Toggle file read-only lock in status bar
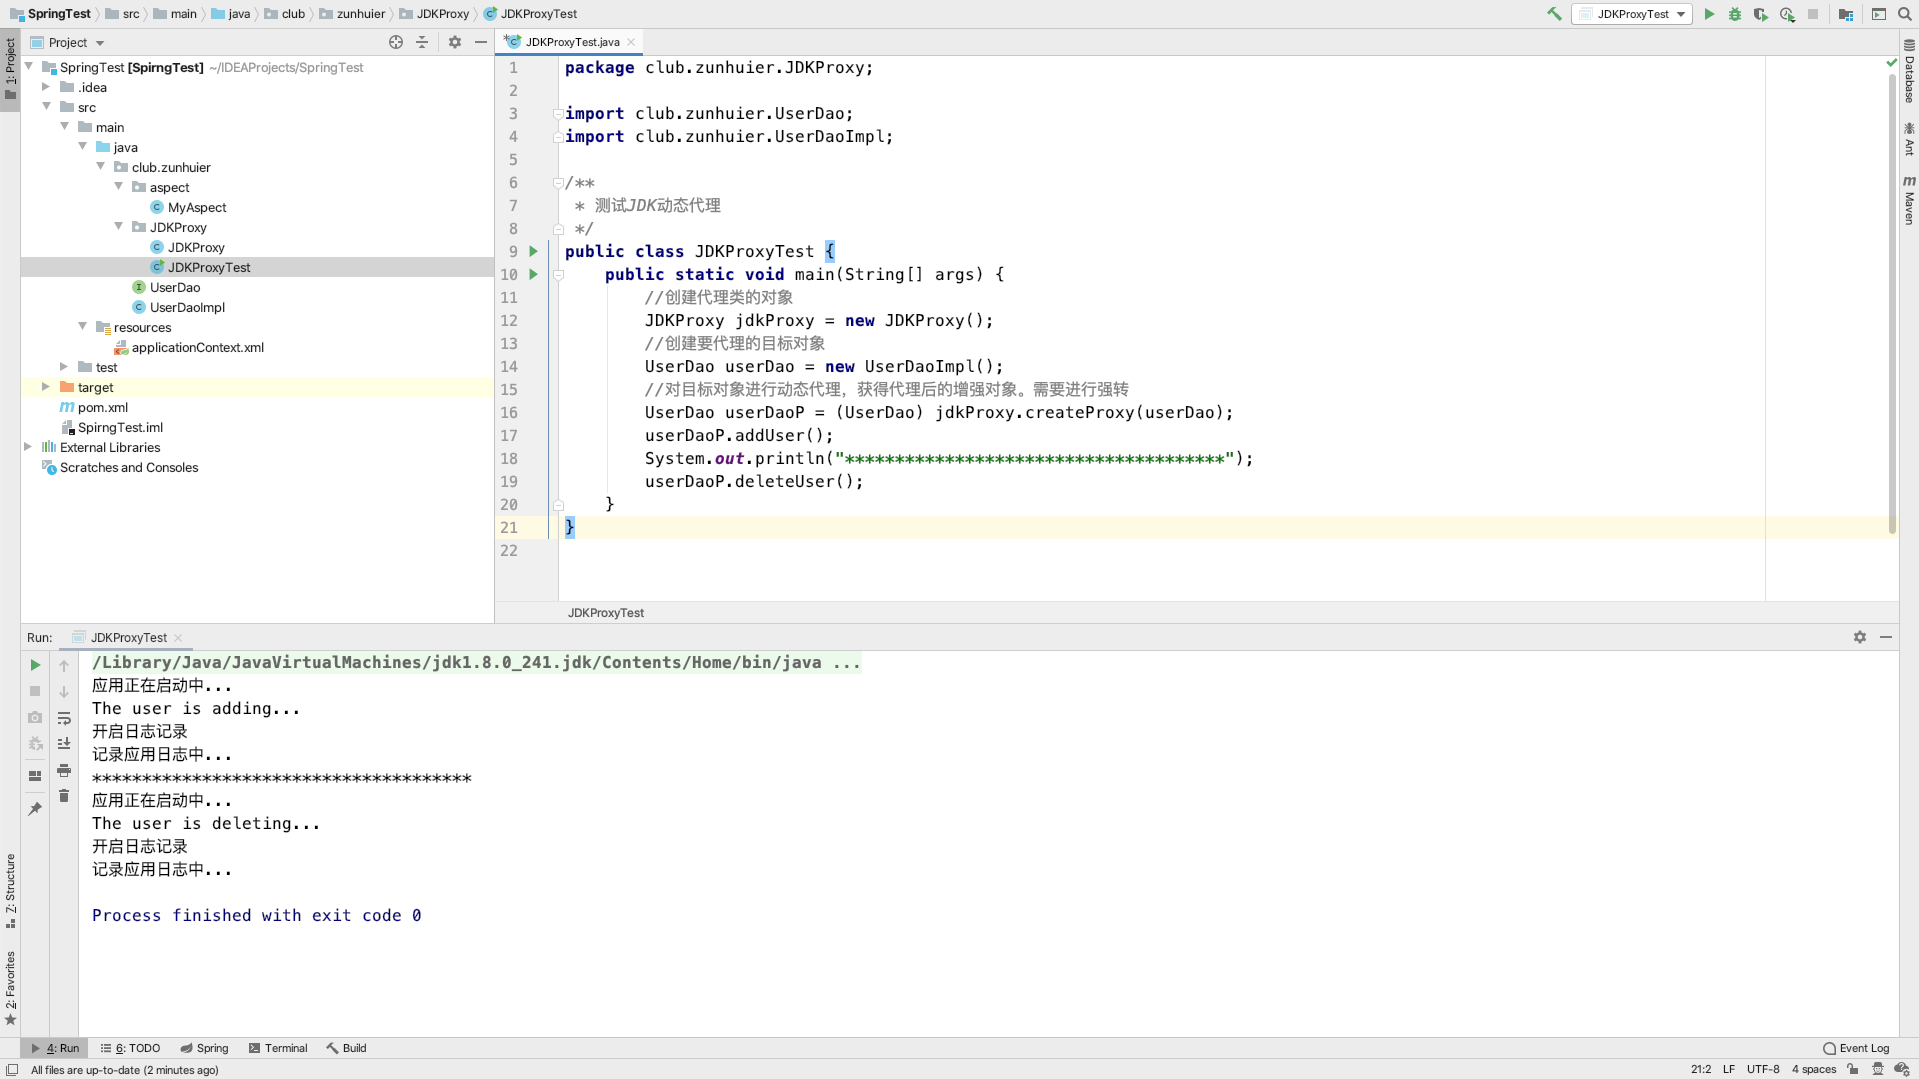Image resolution: width=1919 pixels, height=1079 pixels. pos(1853,1069)
